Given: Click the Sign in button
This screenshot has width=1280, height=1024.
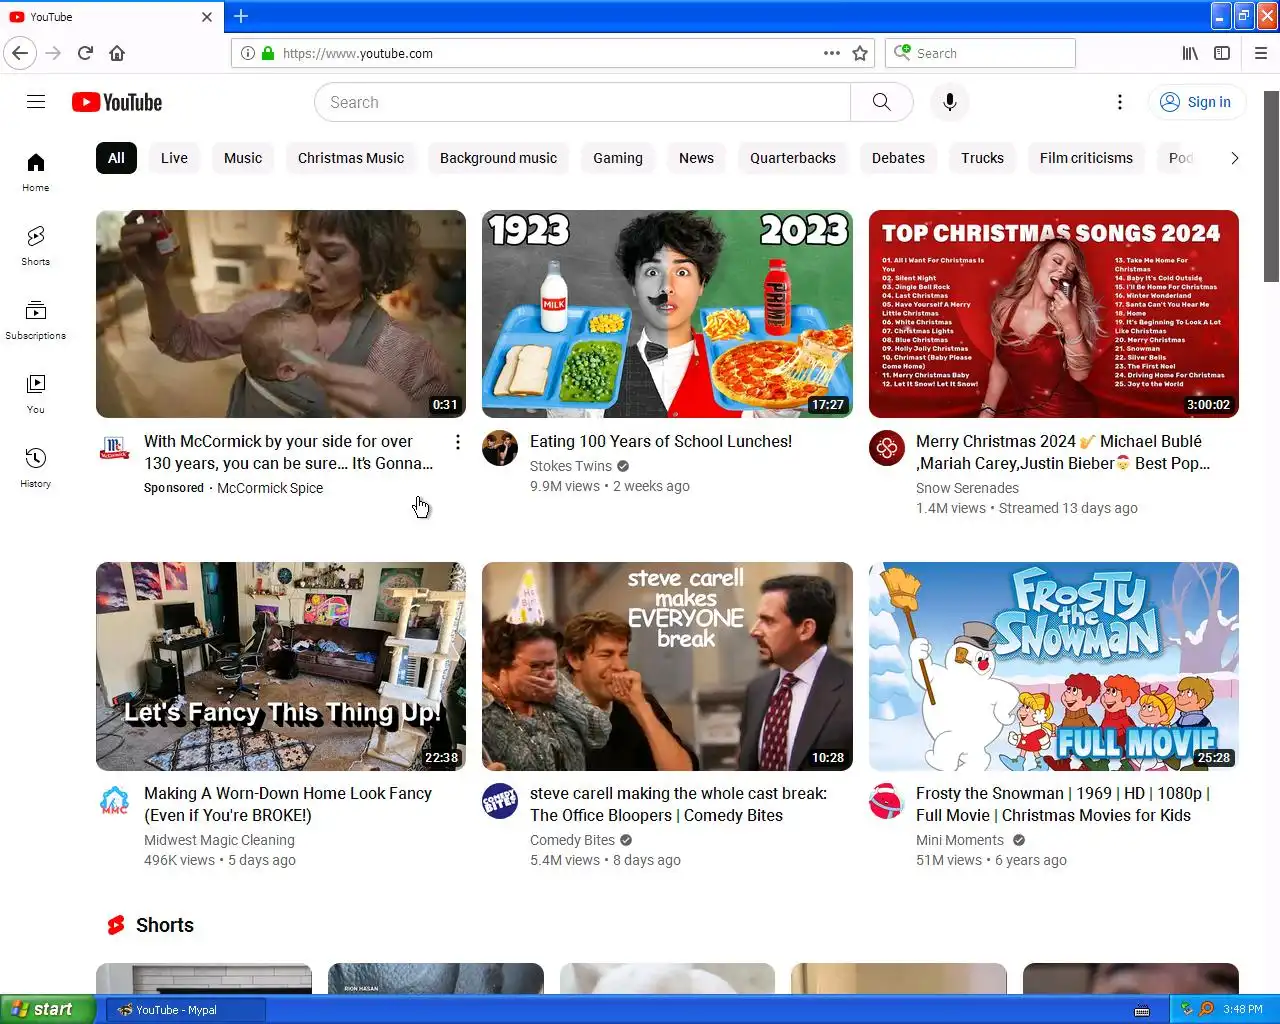Looking at the screenshot, I should (1196, 102).
